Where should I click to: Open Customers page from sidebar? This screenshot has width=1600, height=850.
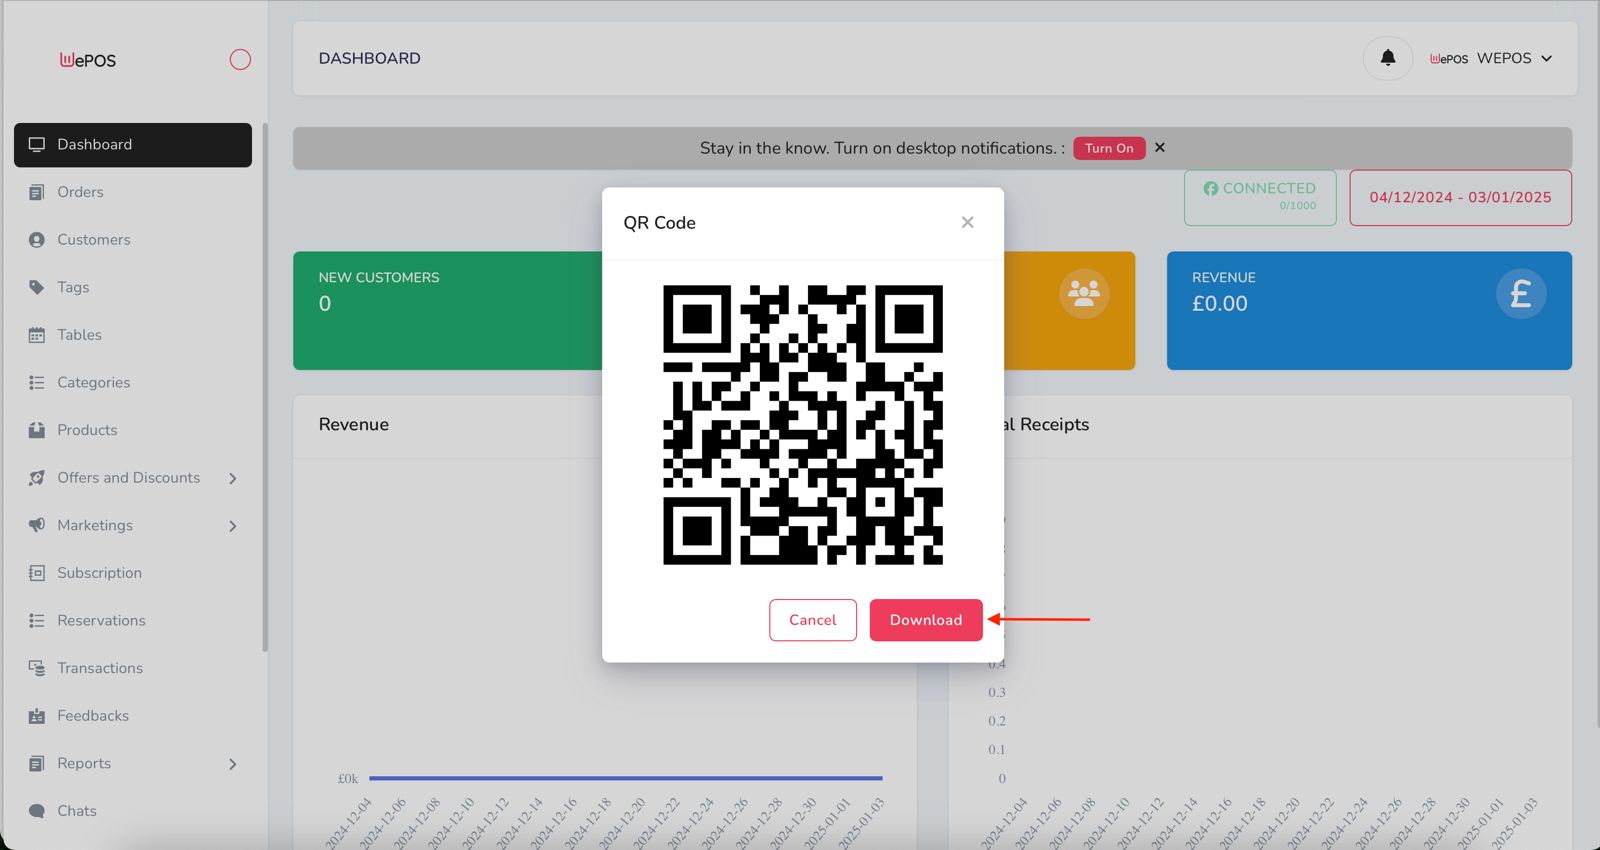pos(94,240)
